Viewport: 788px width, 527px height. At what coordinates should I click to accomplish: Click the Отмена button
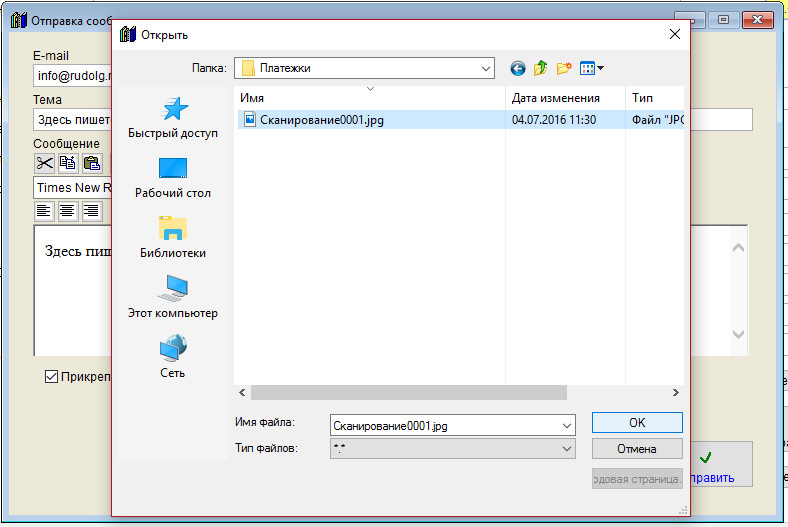637,449
